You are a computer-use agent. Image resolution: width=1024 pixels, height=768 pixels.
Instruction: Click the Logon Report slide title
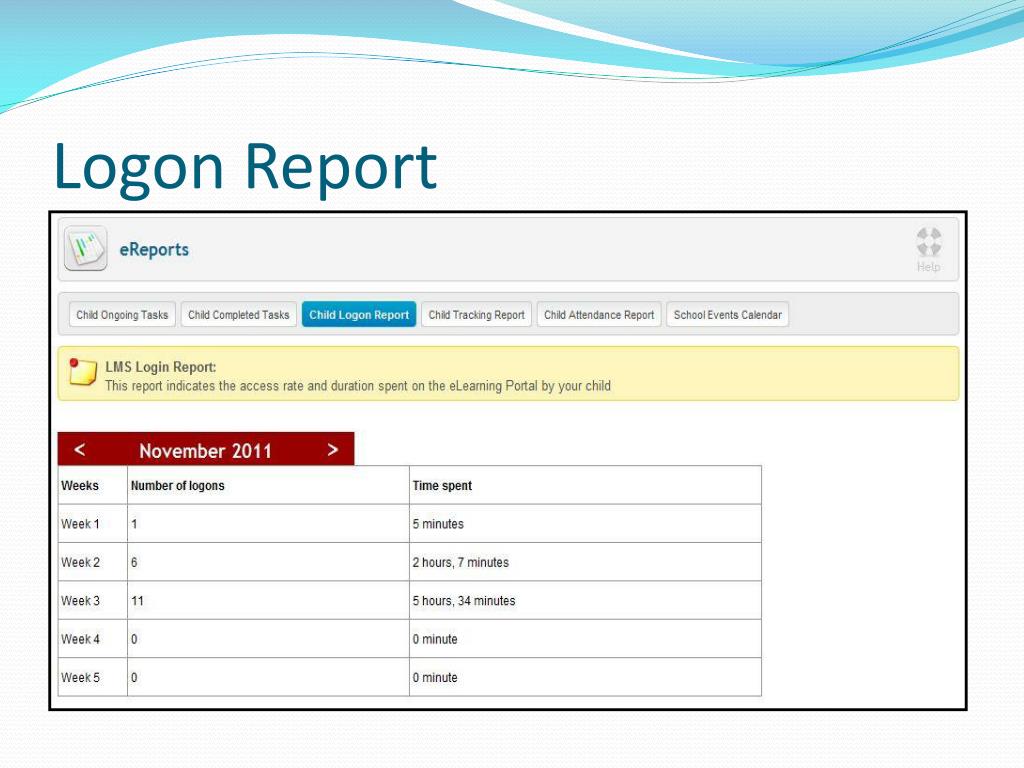[245, 168]
